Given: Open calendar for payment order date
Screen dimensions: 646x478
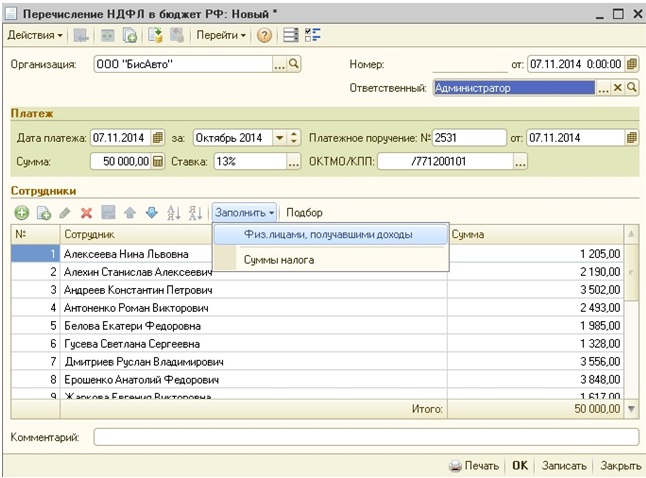Looking at the screenshot, I should pos(632,138).
